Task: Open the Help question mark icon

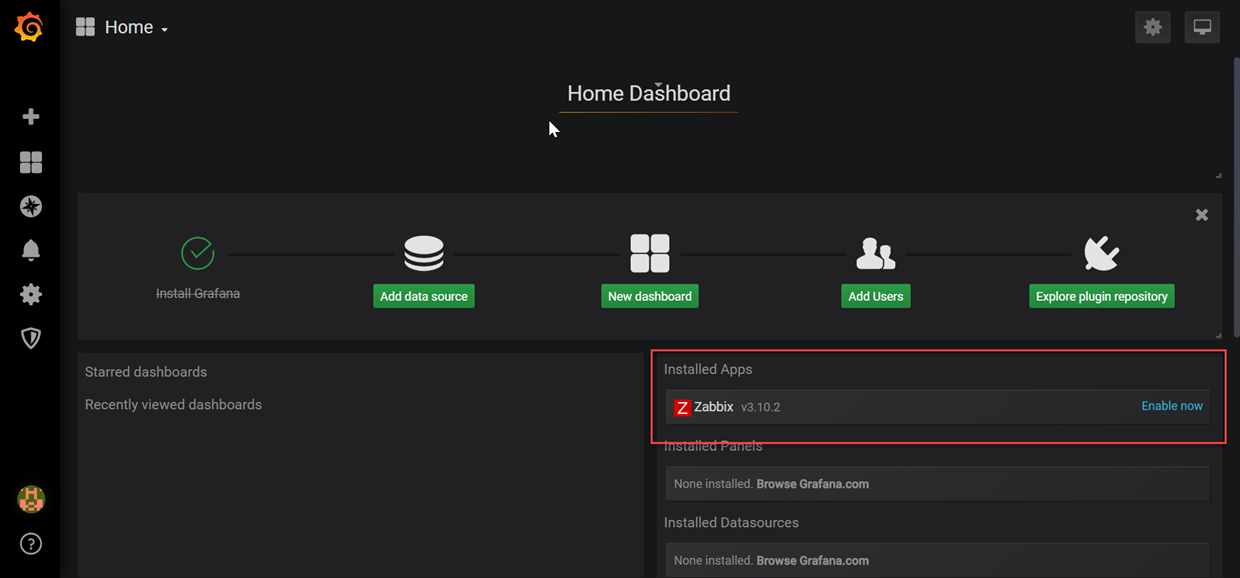Action: click(x=31, y=544)
